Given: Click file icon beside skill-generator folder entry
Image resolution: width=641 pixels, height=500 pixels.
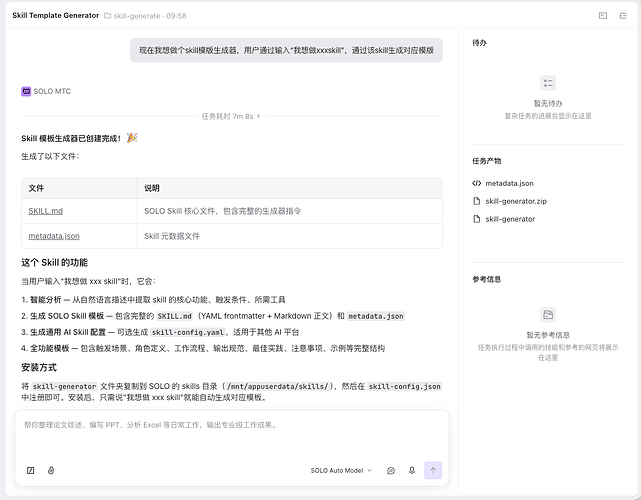Looking at the screenshot, I should 476,219.
